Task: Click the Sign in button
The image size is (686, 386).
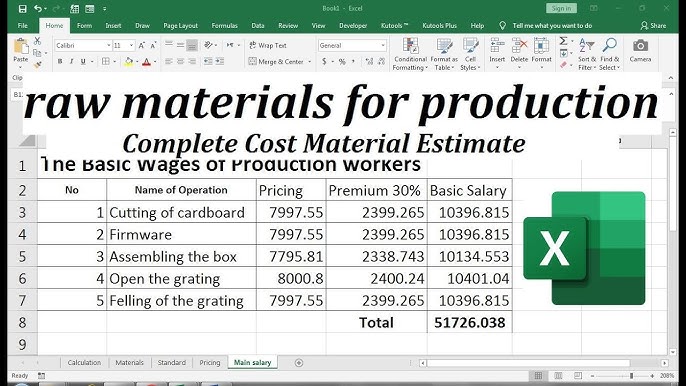Action: [x=561, y=8]
